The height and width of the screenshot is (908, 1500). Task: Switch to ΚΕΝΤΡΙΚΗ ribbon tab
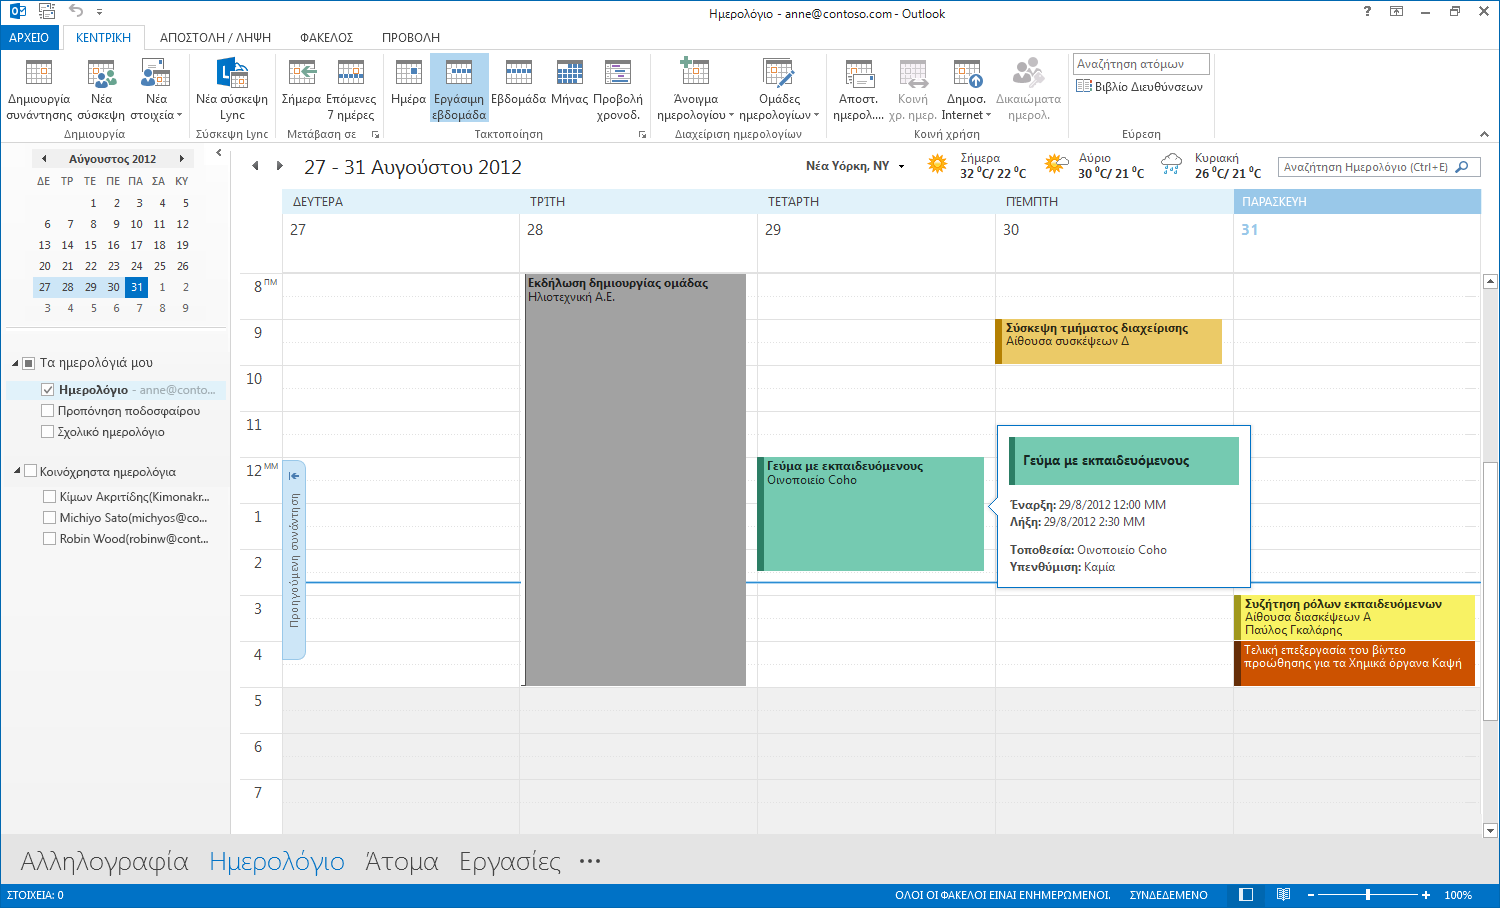(104, 37)
